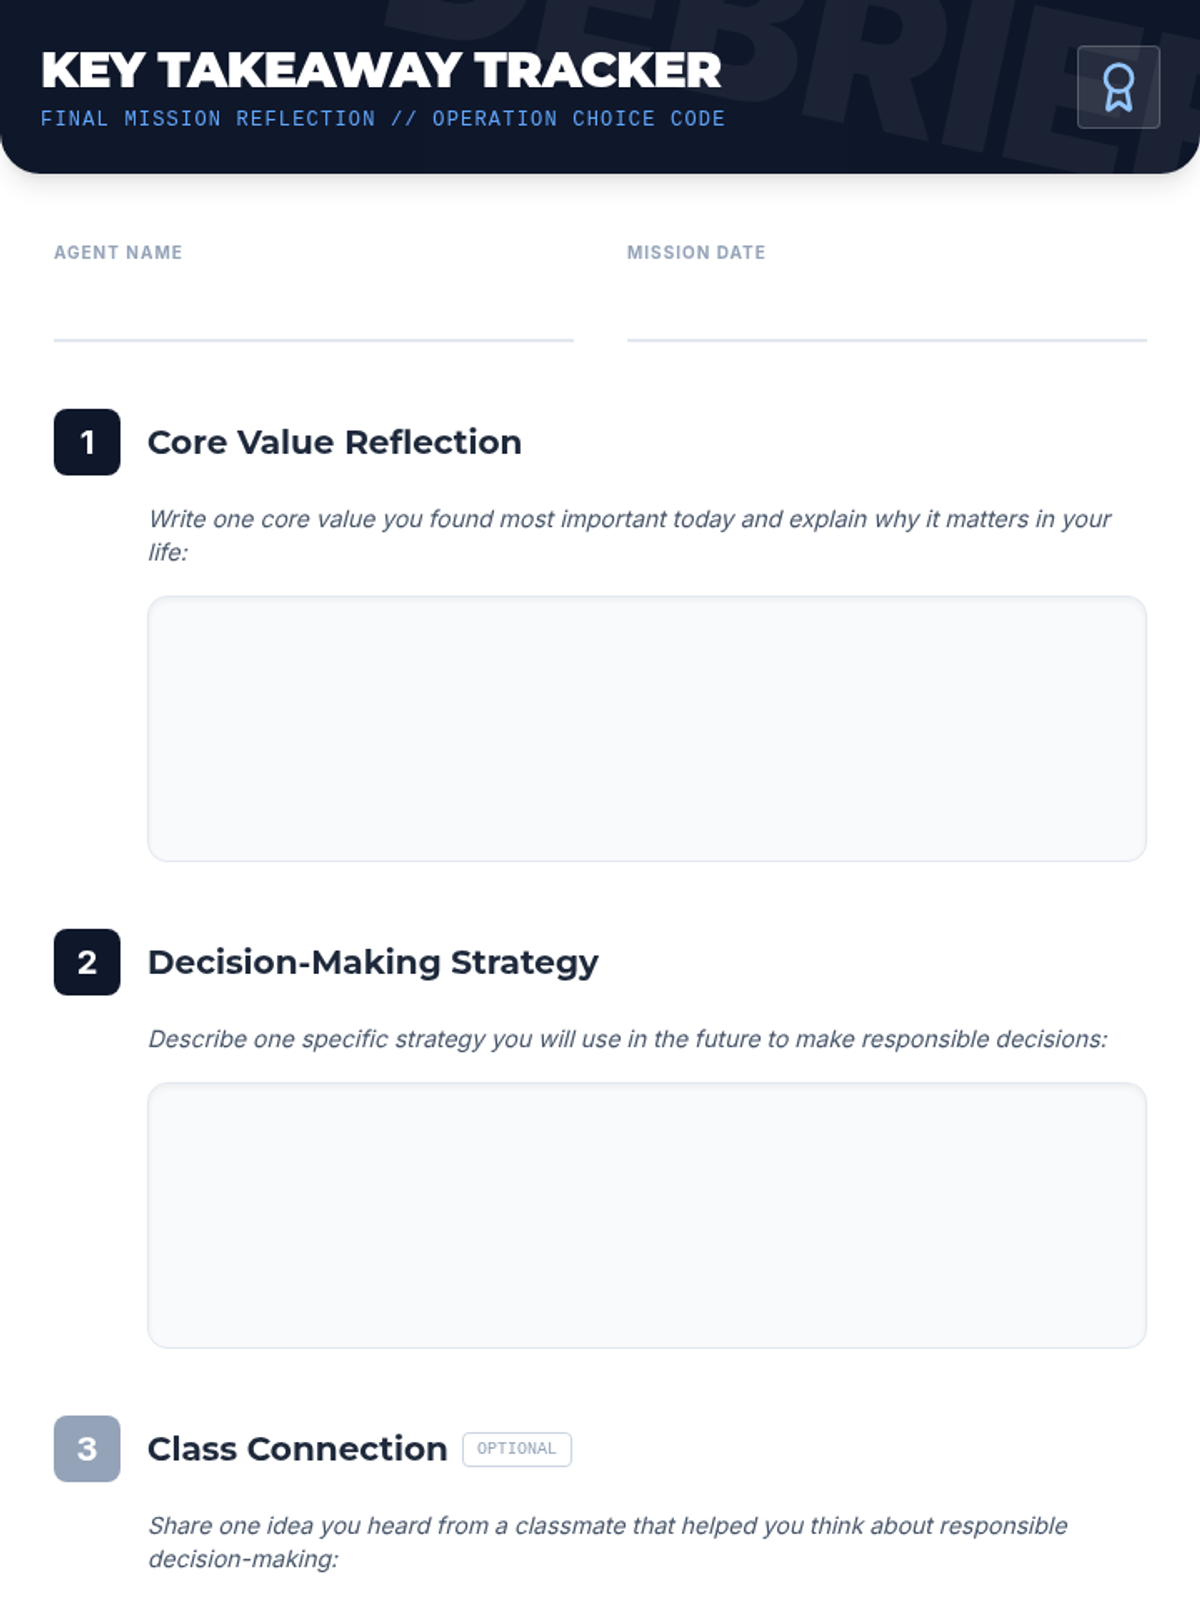Select the number 1 section badge
Viewport: 1200px width, 1600px height.
(87, 442)
